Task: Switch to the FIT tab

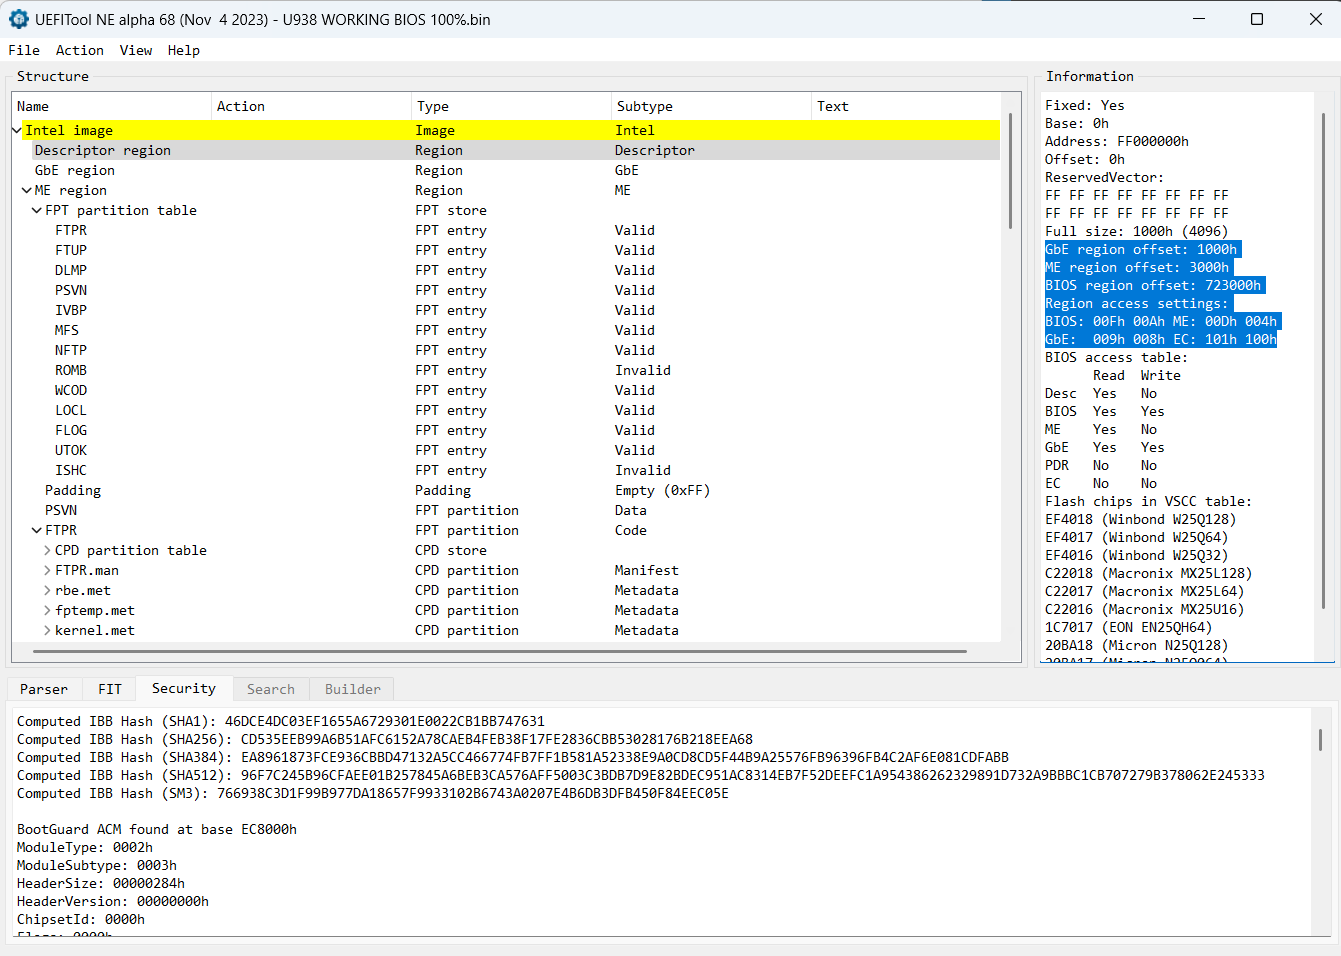Action: click(110, 689)
